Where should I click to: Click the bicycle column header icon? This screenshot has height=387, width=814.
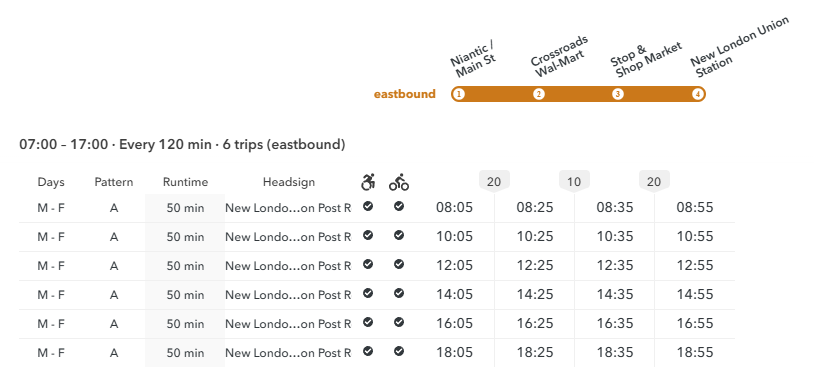tap(399, 183)
